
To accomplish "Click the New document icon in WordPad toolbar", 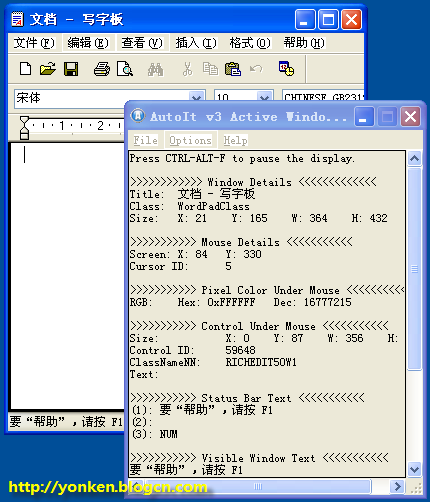I will (25, 69).
